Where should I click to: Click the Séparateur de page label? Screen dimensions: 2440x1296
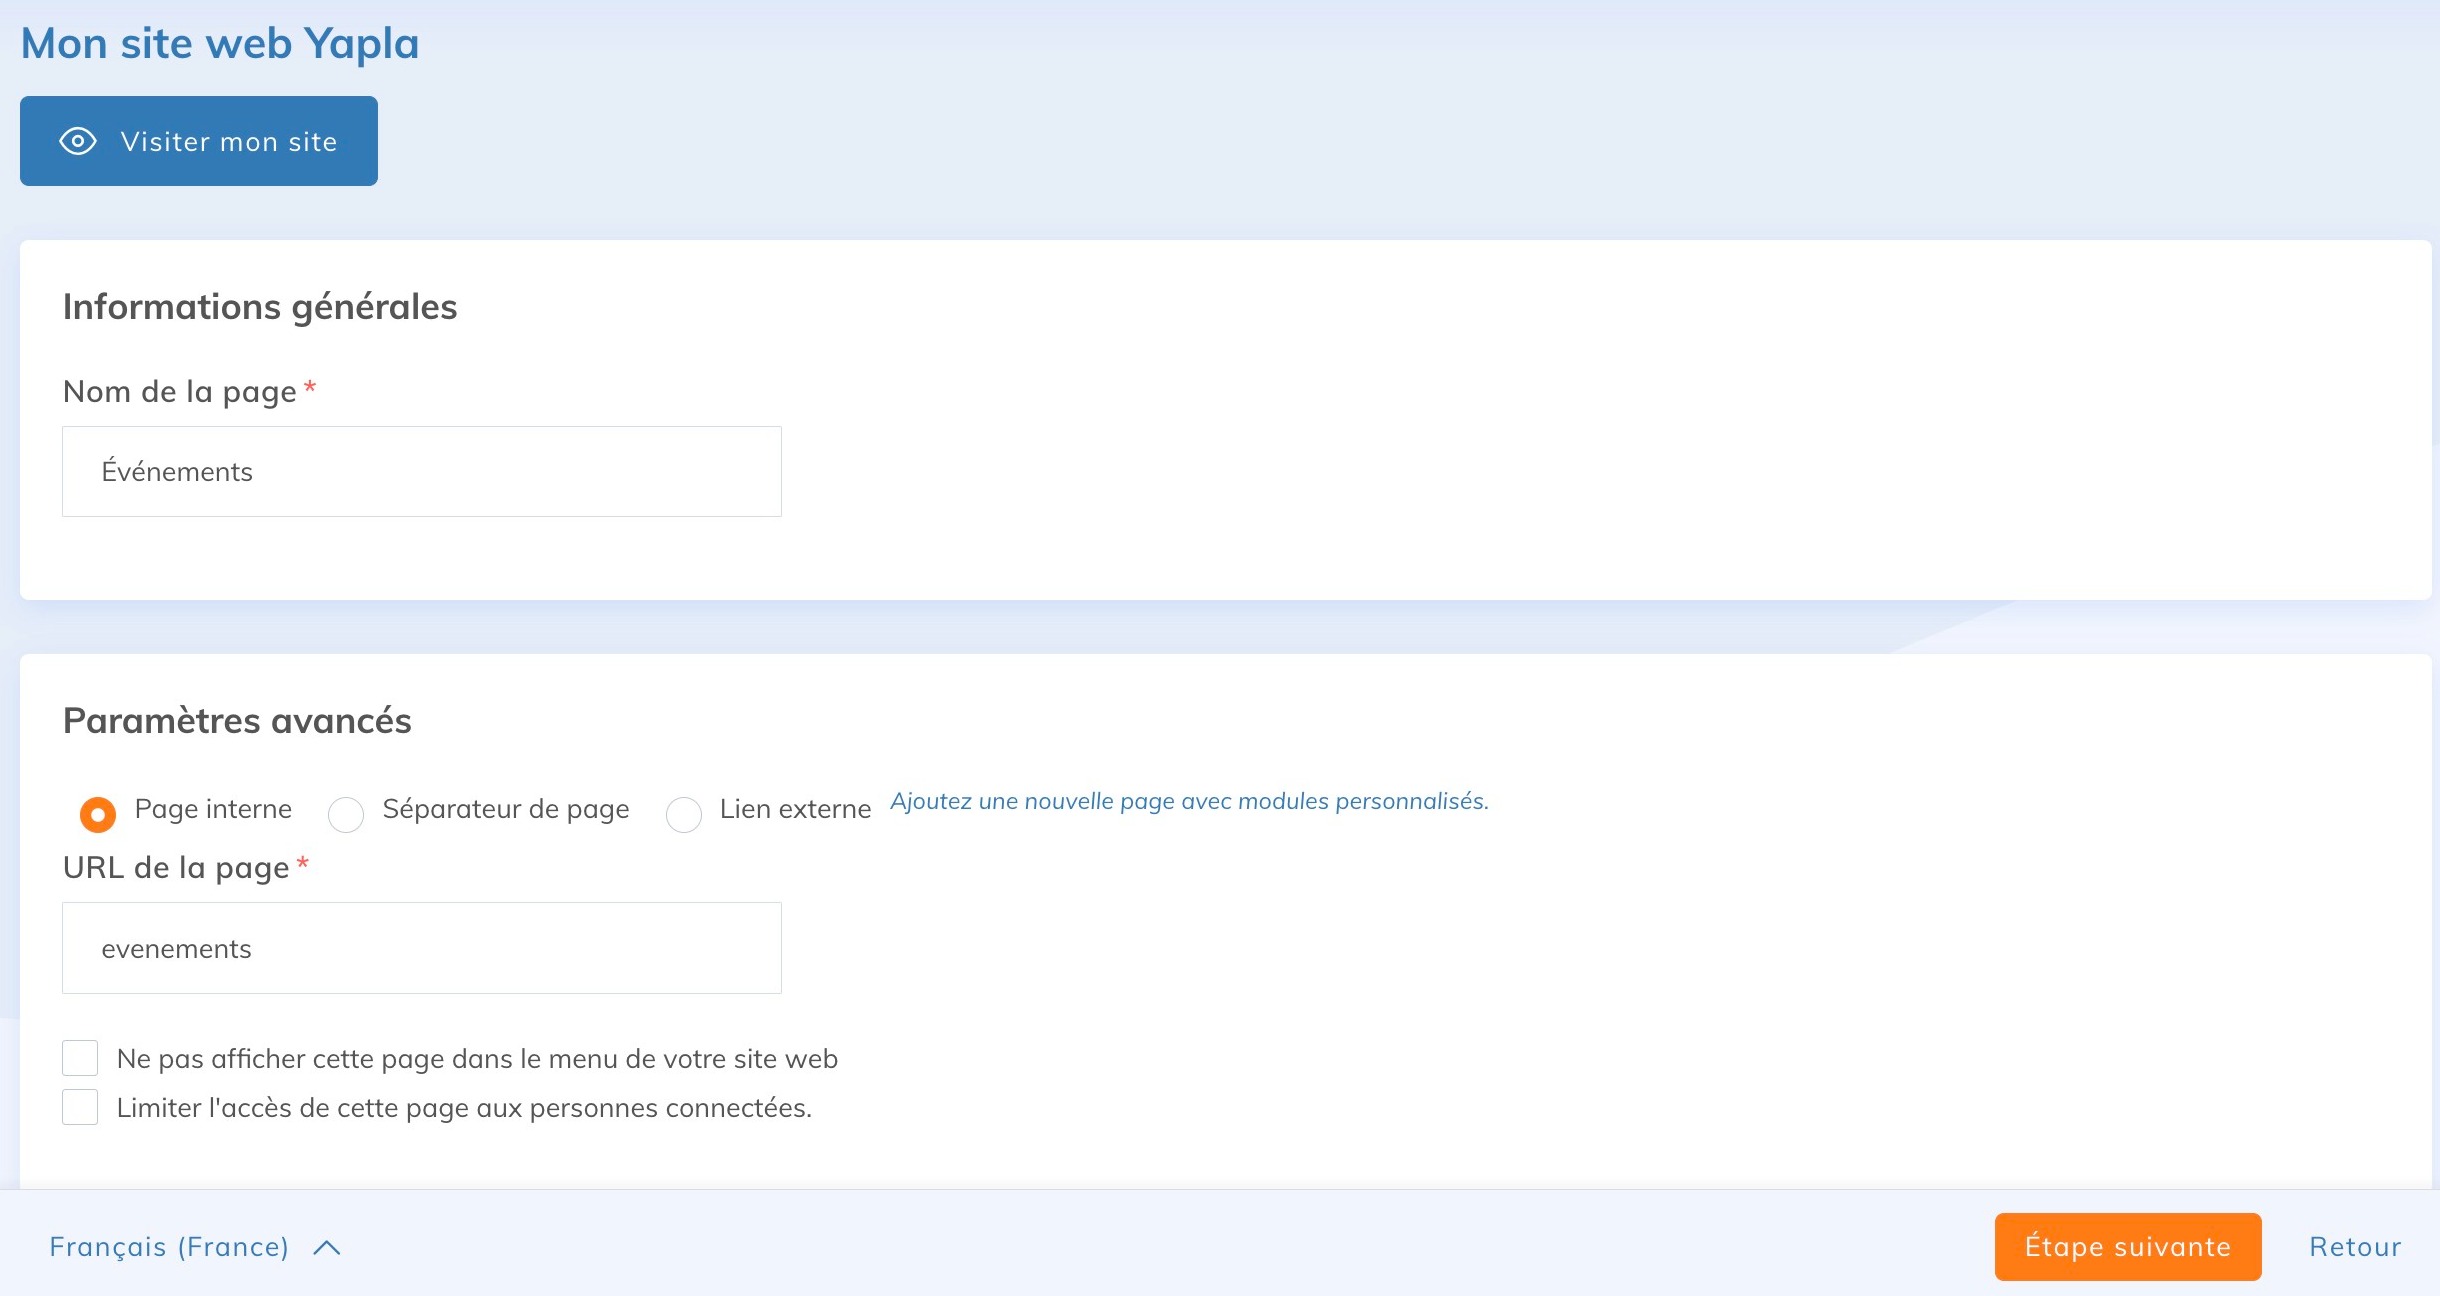506,809
